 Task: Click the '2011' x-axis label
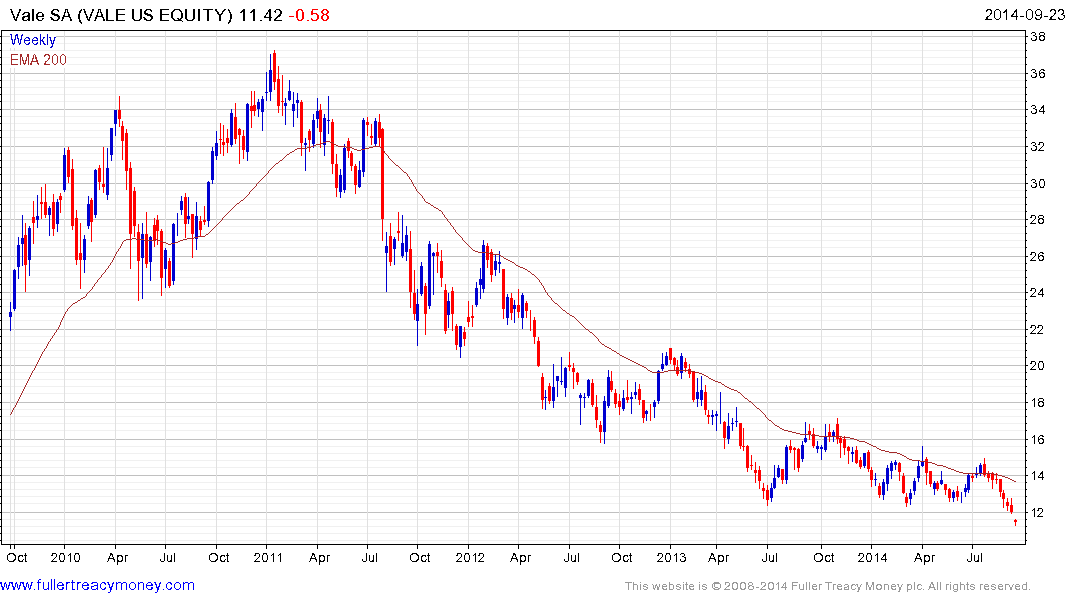click(268, 557)
